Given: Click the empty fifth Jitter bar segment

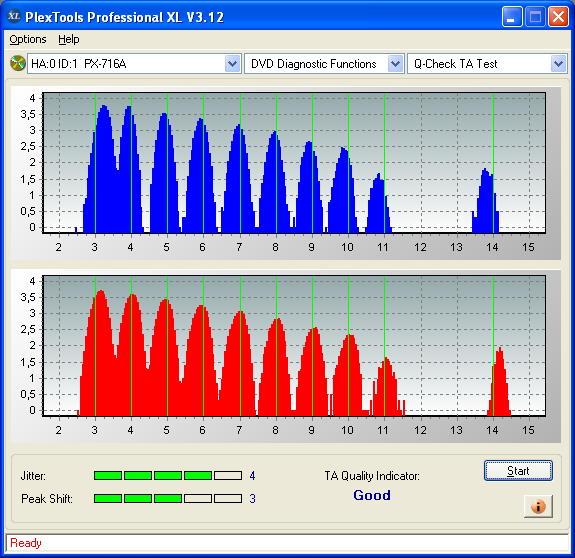Looking at the screenshot, I should [228, 476].
